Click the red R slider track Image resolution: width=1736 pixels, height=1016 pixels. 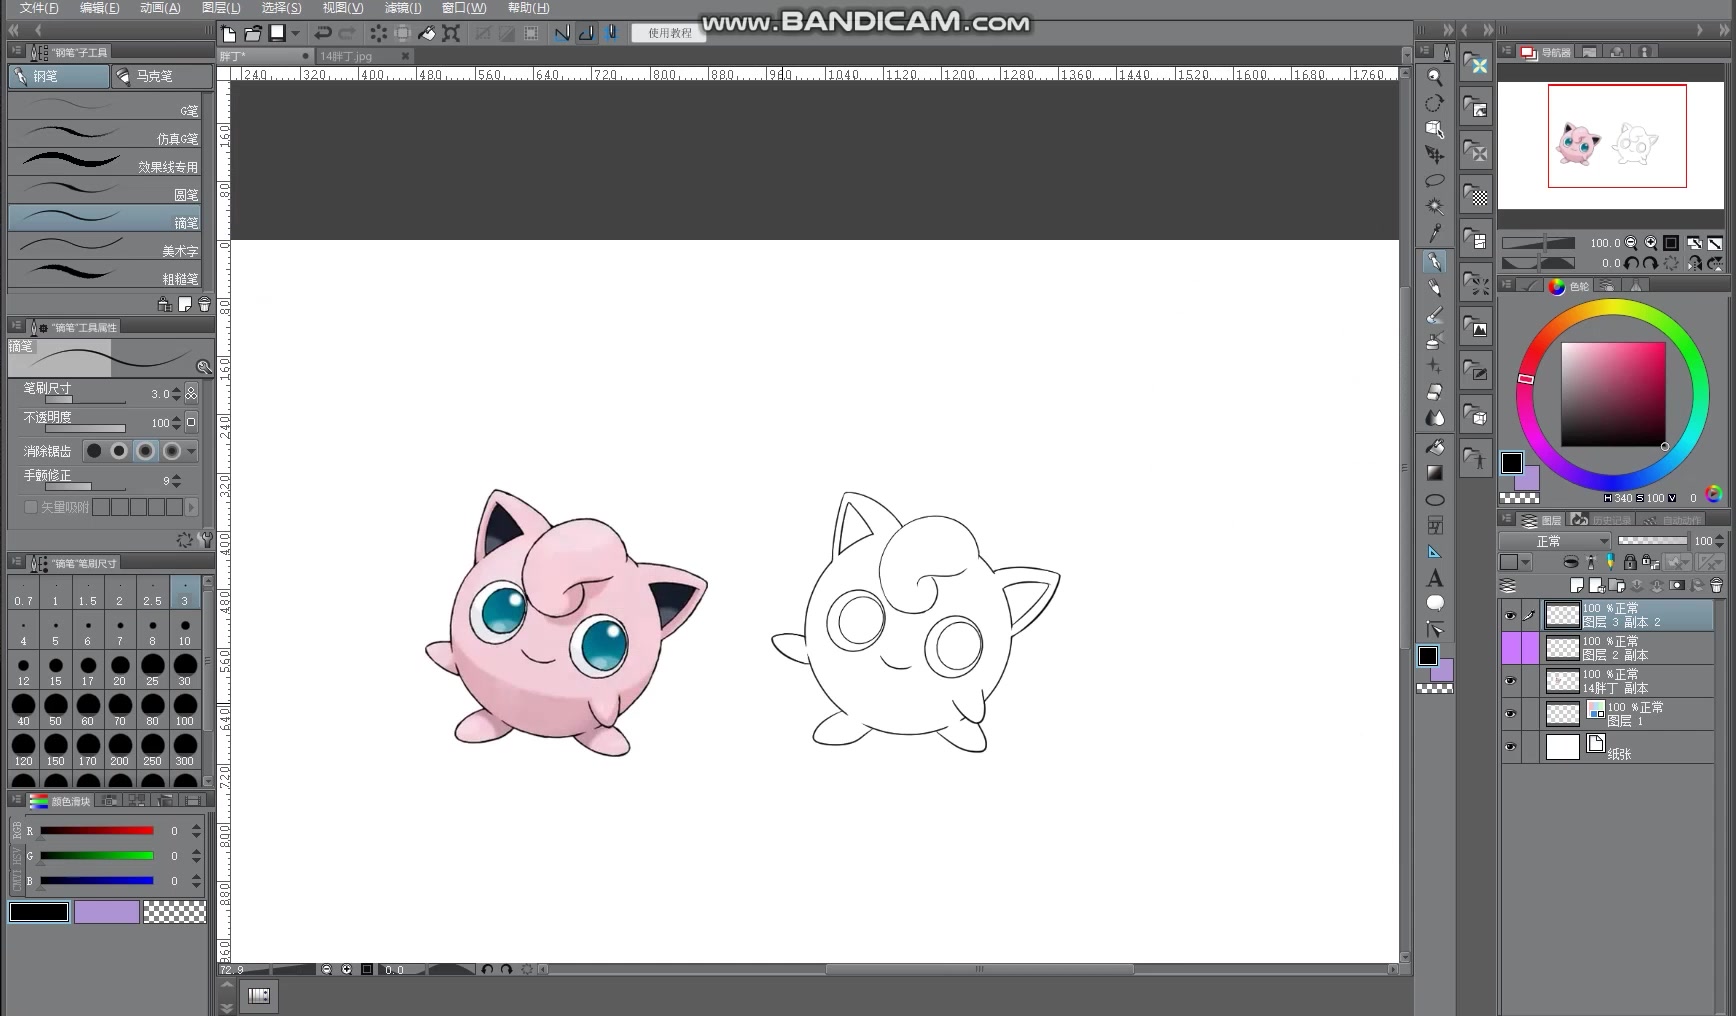pyautogui.click(x=96, y=831)
